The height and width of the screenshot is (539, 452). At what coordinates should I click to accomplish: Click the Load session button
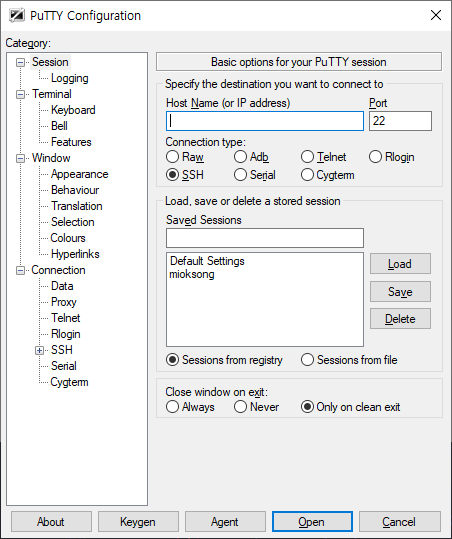[400, 264]
